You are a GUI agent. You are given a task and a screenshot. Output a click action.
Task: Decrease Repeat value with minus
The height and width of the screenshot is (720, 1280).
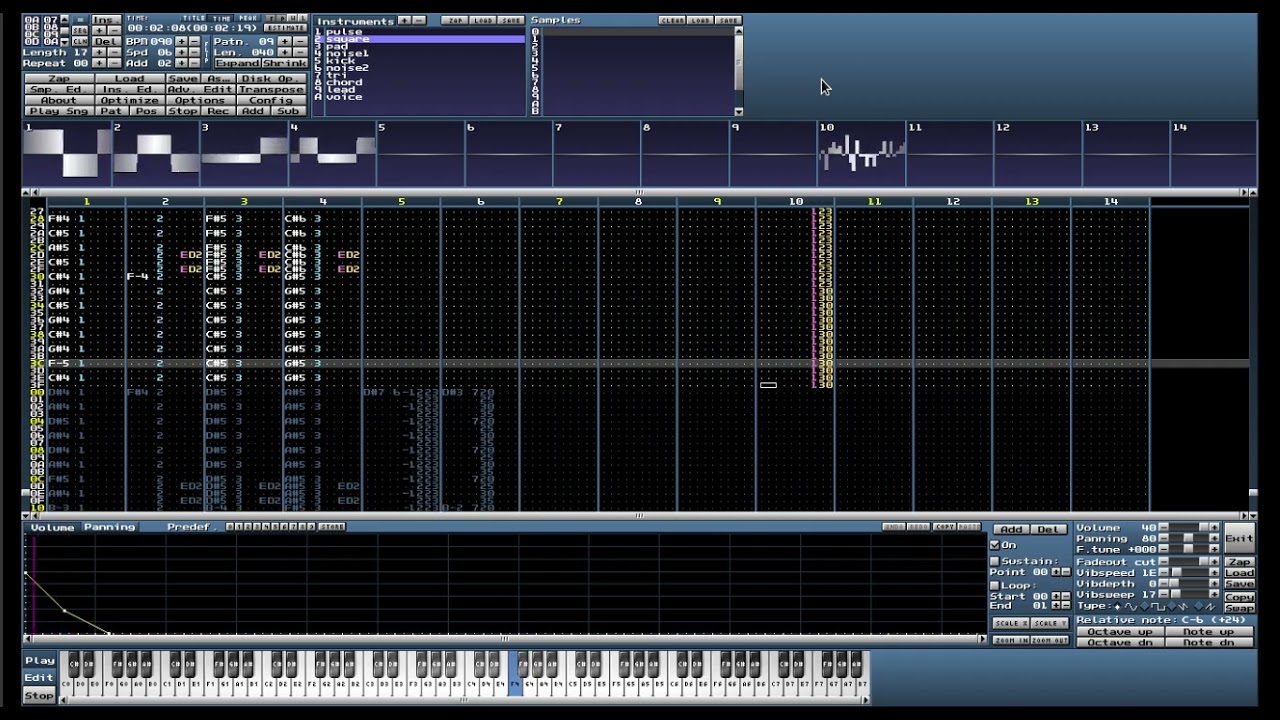click(114, 63)
